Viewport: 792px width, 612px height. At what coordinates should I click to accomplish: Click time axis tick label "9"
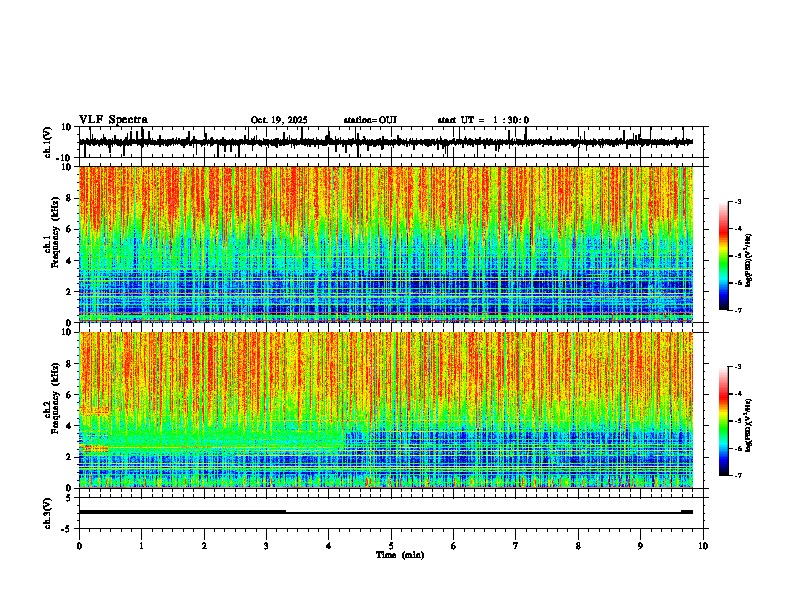pyautogui.click(x=640, y=546)
